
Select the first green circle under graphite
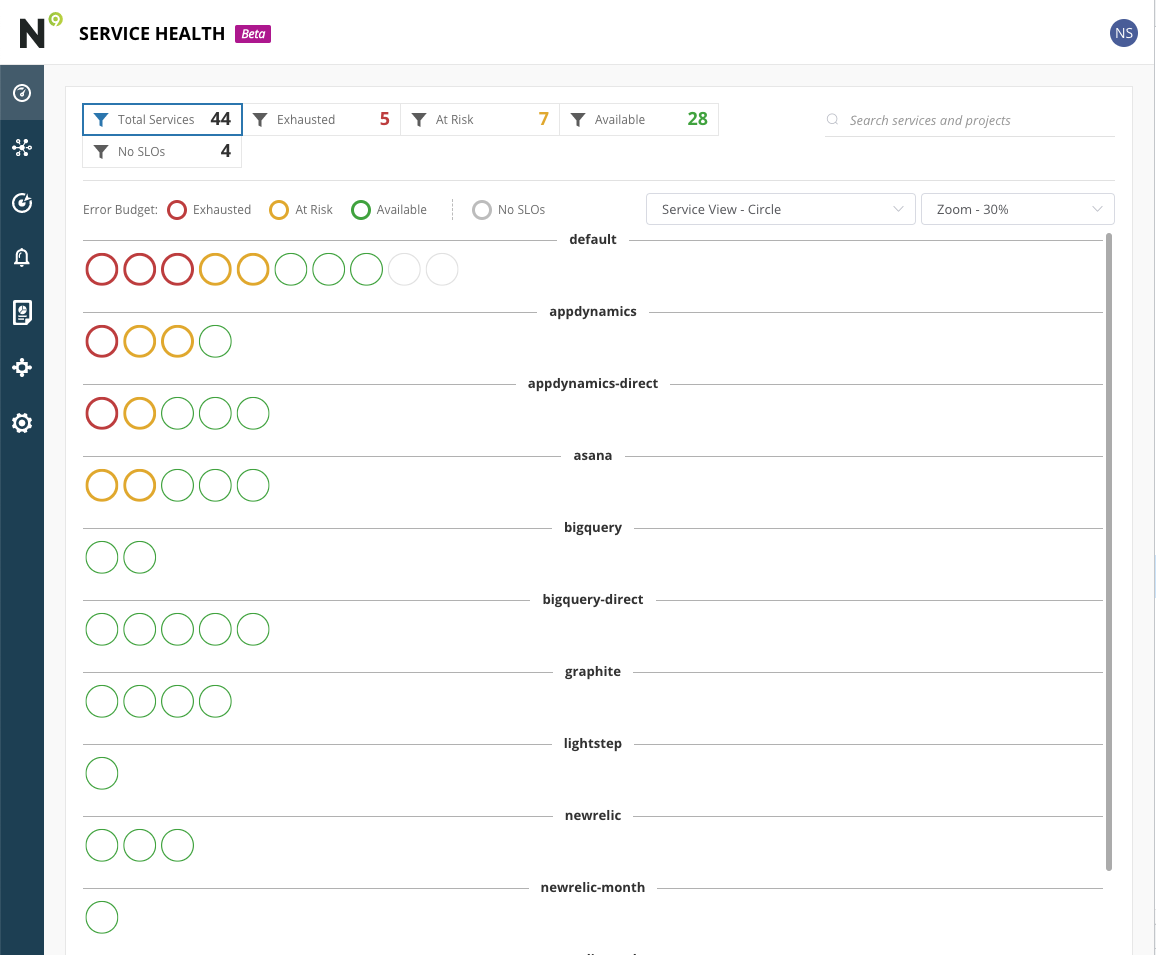tap(102, 701)
